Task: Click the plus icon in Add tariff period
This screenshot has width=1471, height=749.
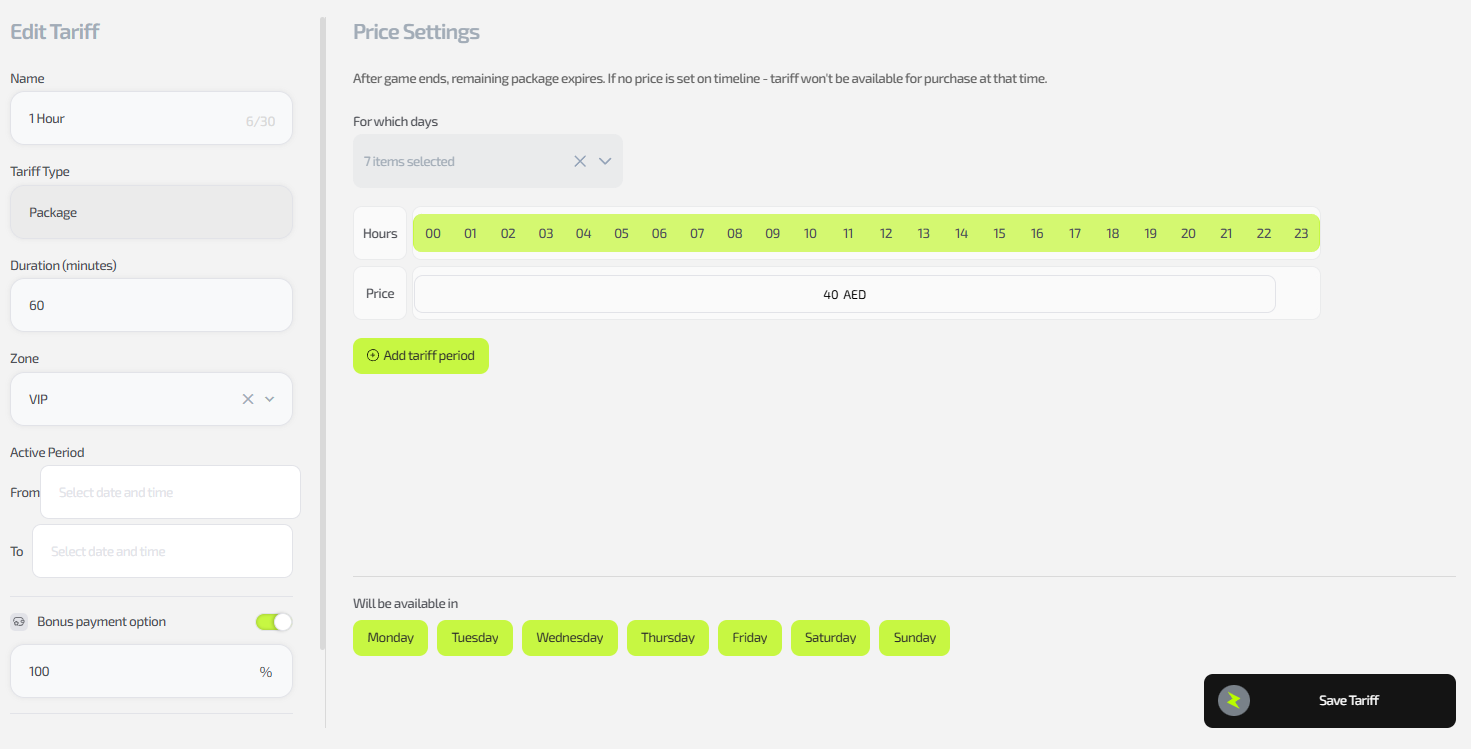Action: click(373, 356)
